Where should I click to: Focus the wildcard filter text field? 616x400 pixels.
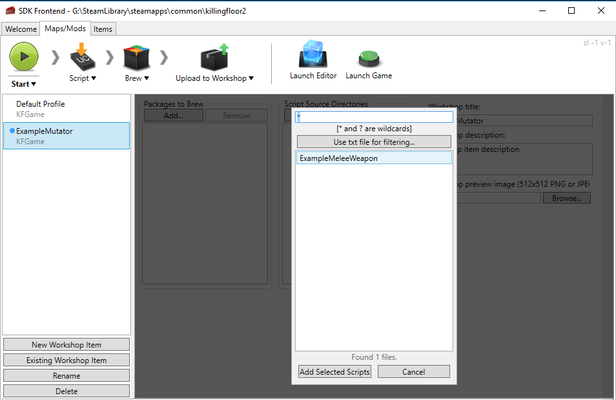coord(374,117)
